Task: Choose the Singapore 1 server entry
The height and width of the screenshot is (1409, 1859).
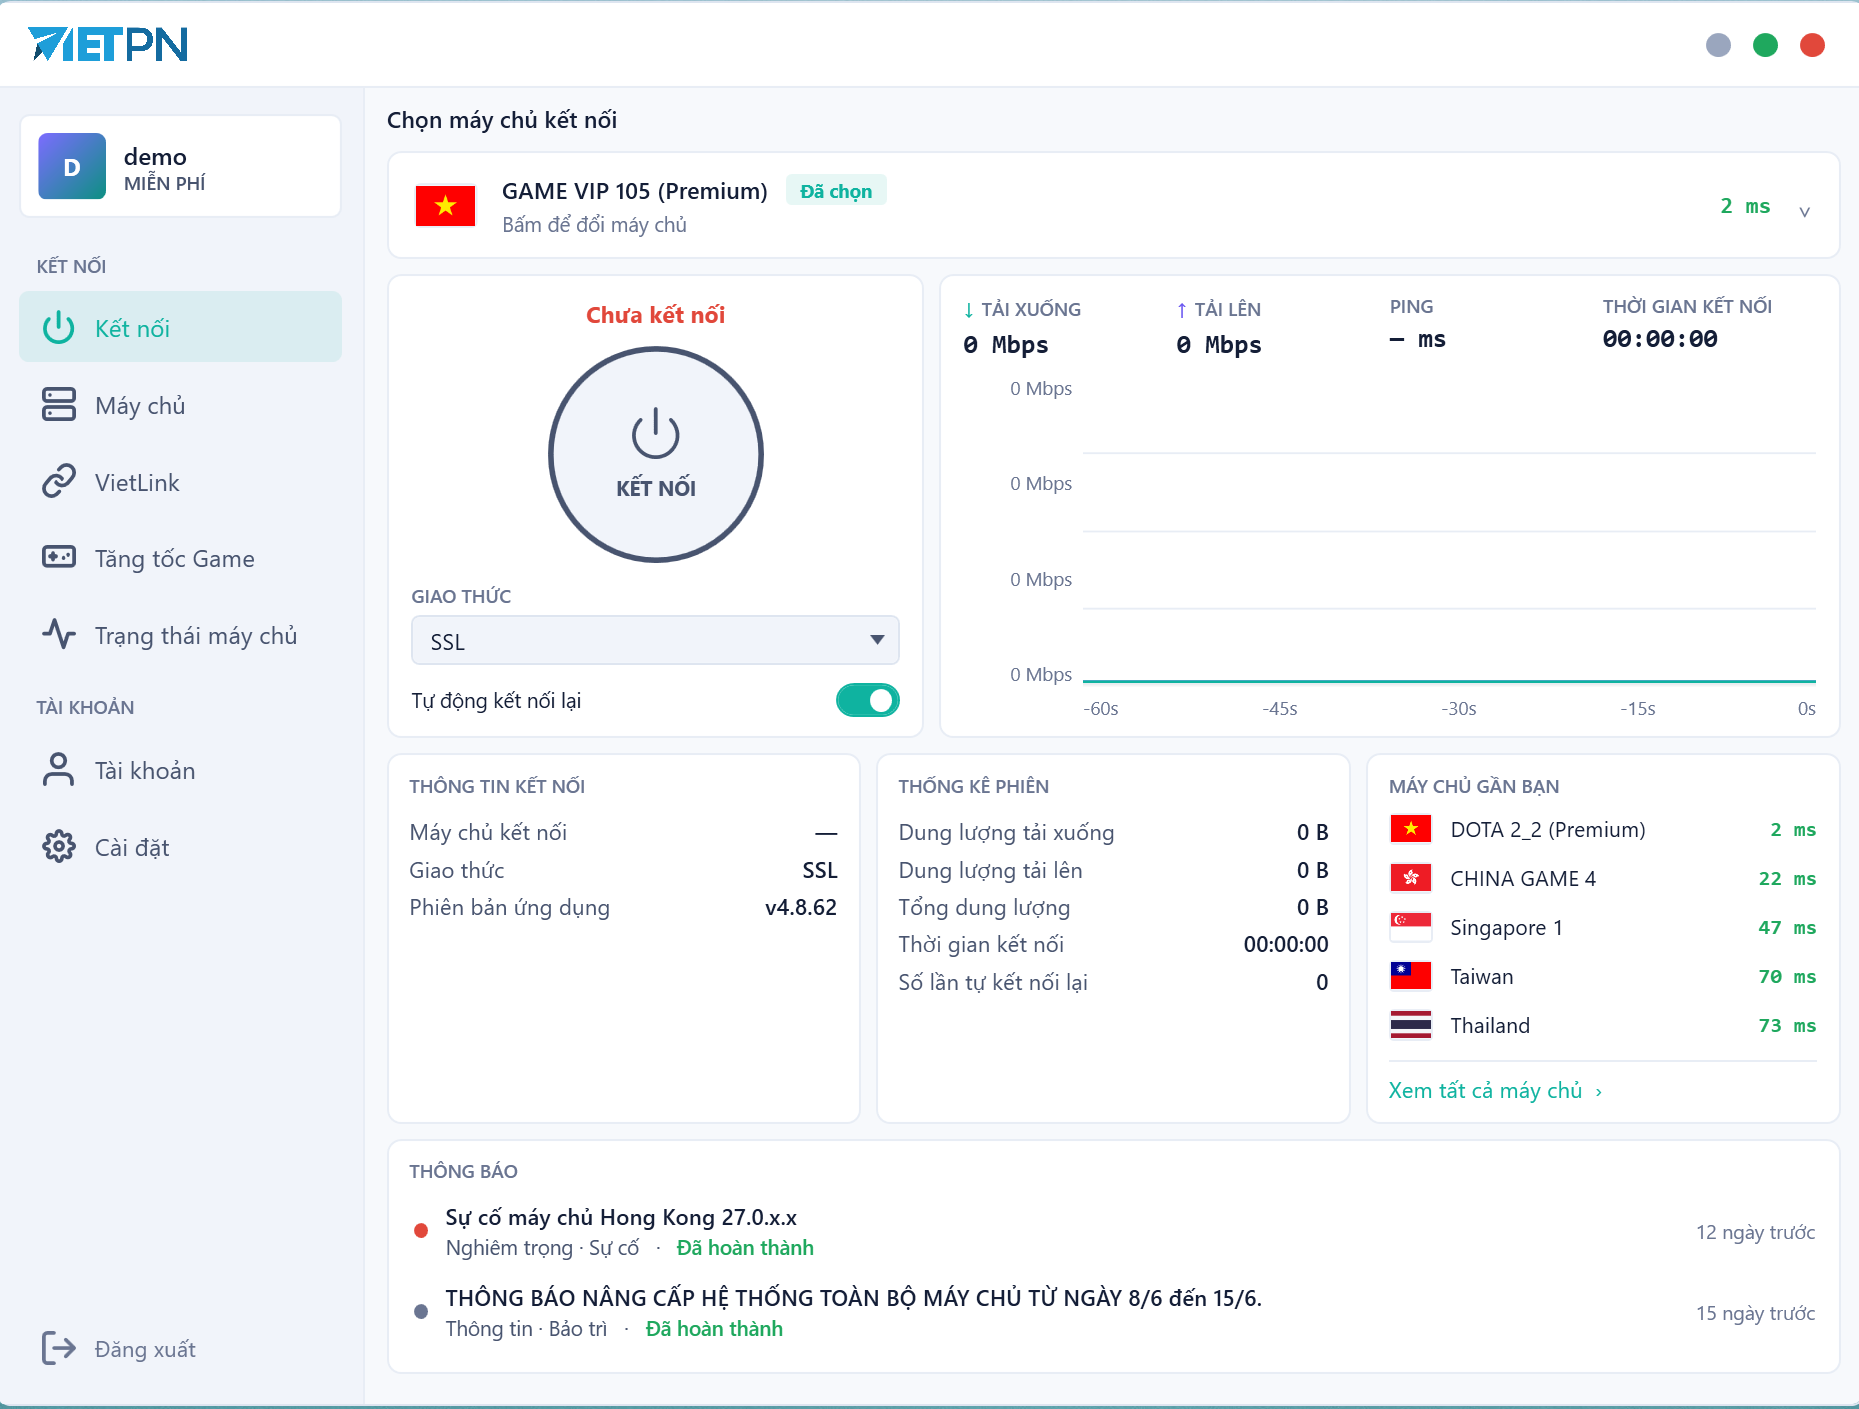Action: click(x=1603, y=927)
